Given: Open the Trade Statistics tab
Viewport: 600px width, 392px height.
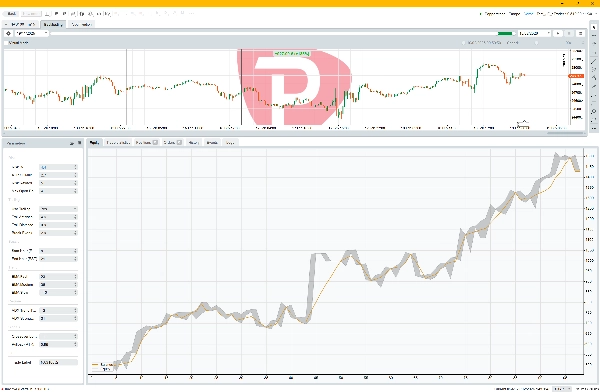Looking at the screenshot, I should click(118, 142).
